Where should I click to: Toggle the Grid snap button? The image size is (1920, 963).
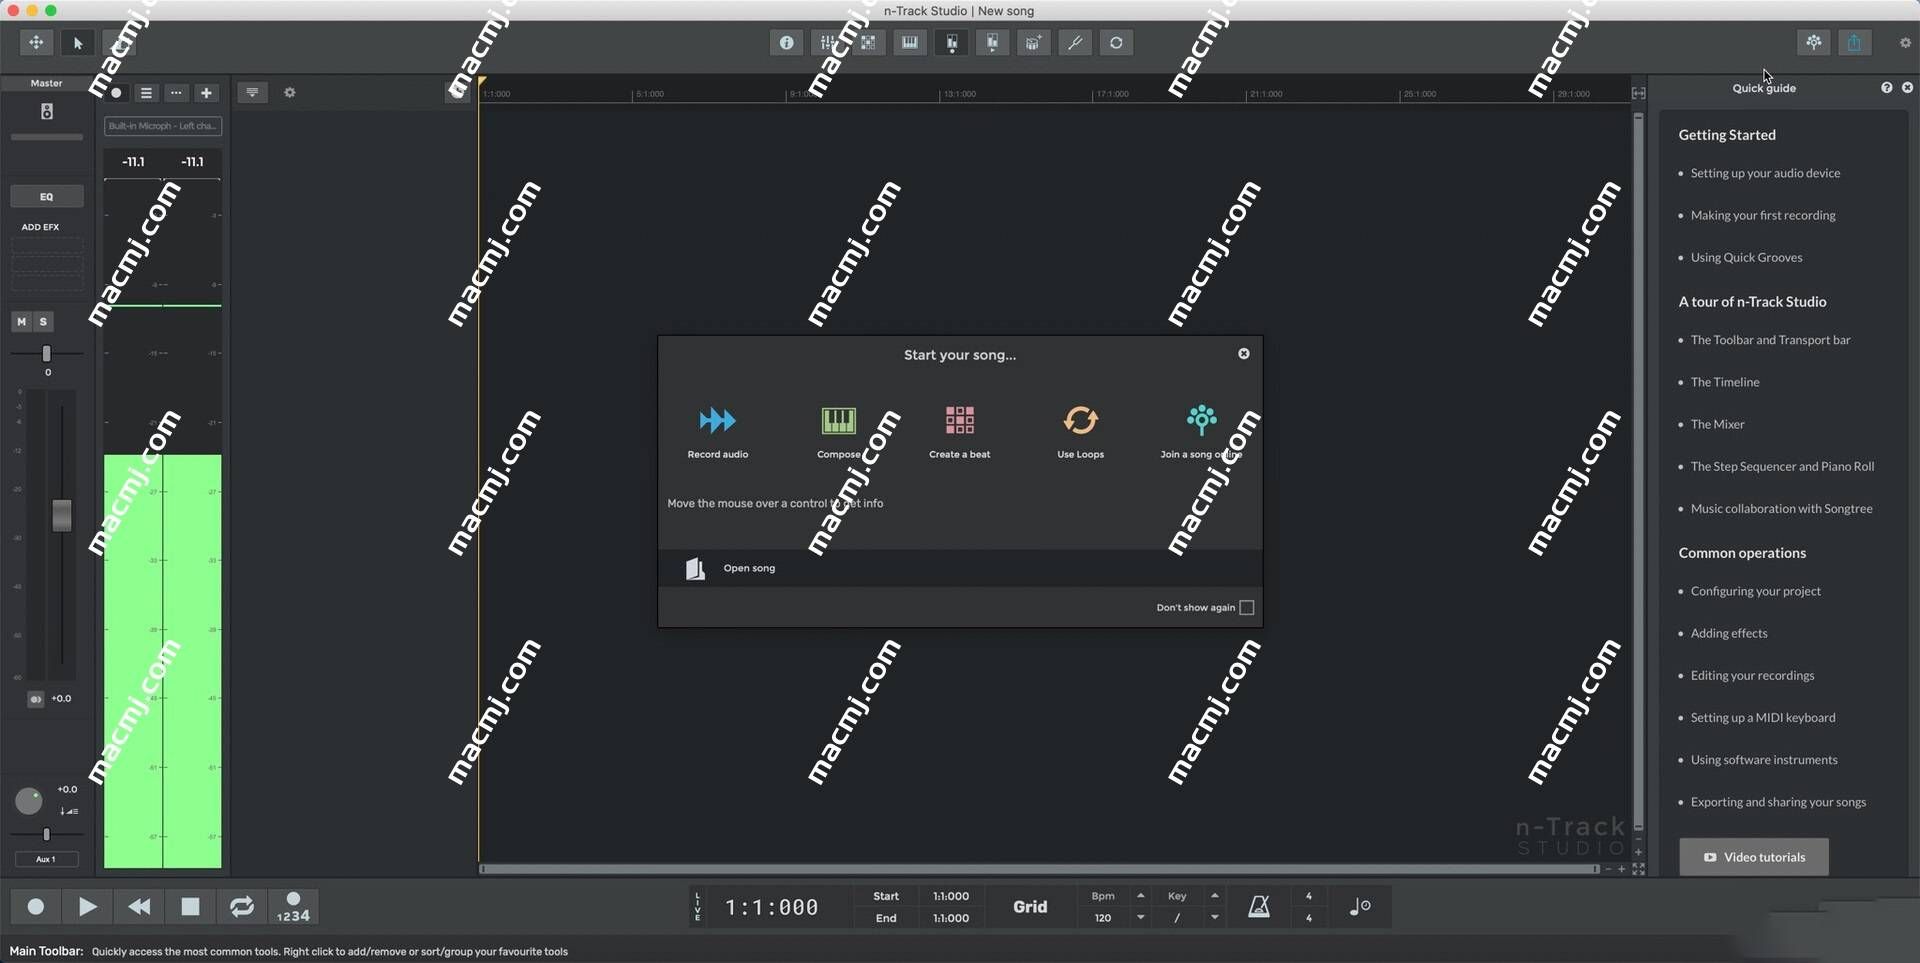click(x=1030, y=907)
